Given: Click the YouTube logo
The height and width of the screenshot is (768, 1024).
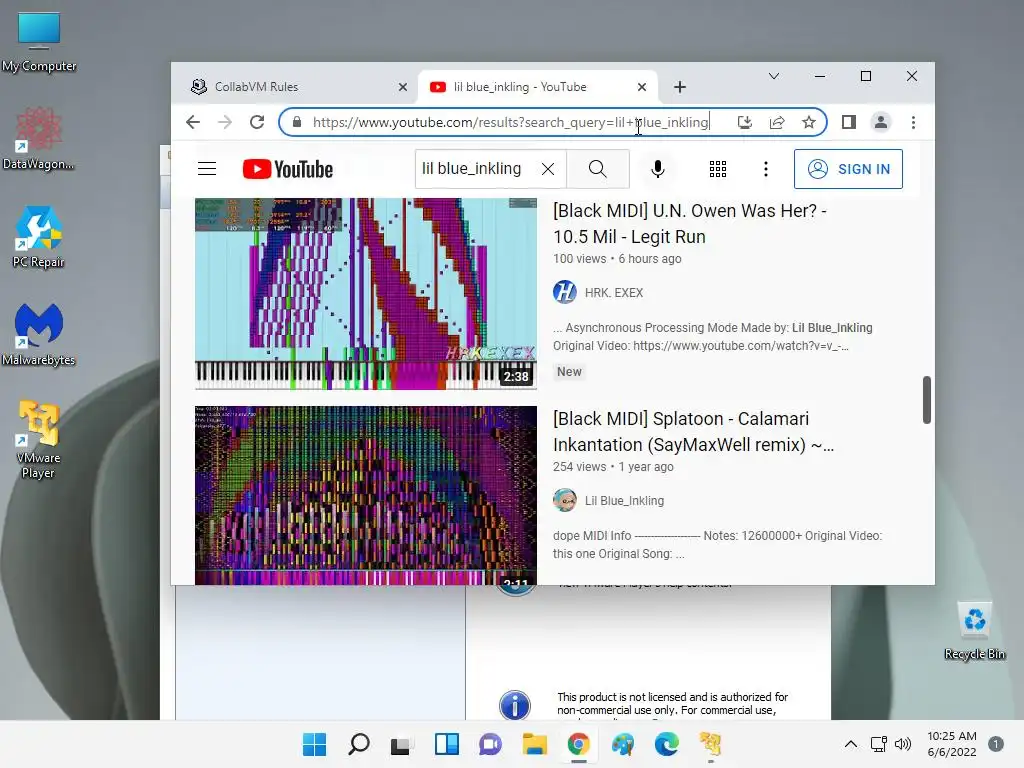Looking at the screenshot, I should tap(288, 169).
